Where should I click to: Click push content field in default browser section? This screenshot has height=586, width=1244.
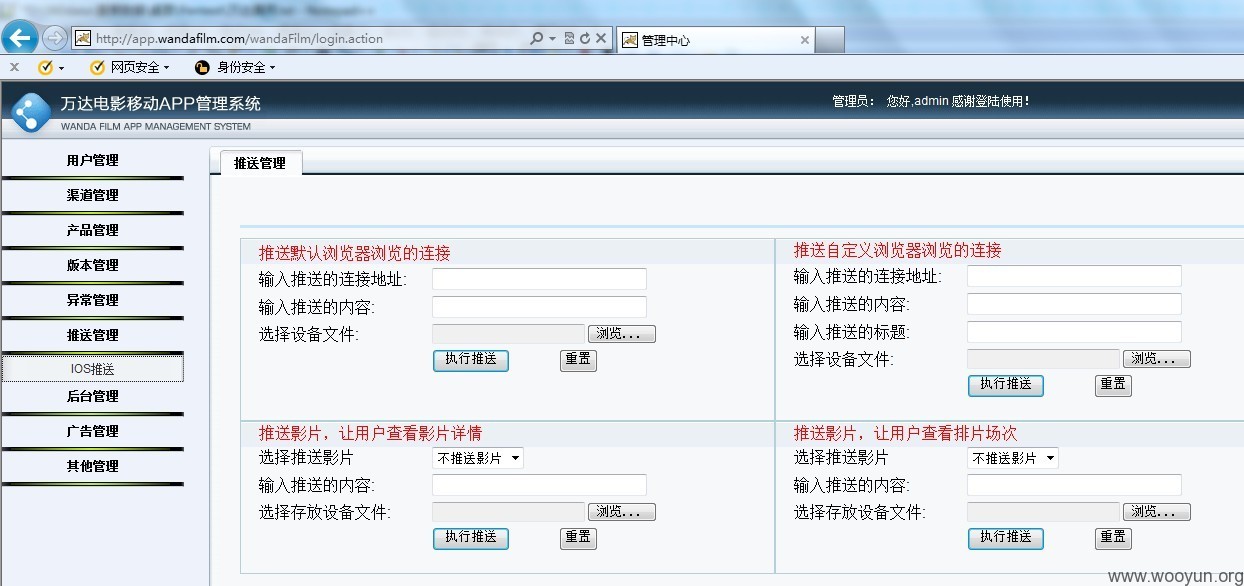pyautogui.click(x=539, y=307)
